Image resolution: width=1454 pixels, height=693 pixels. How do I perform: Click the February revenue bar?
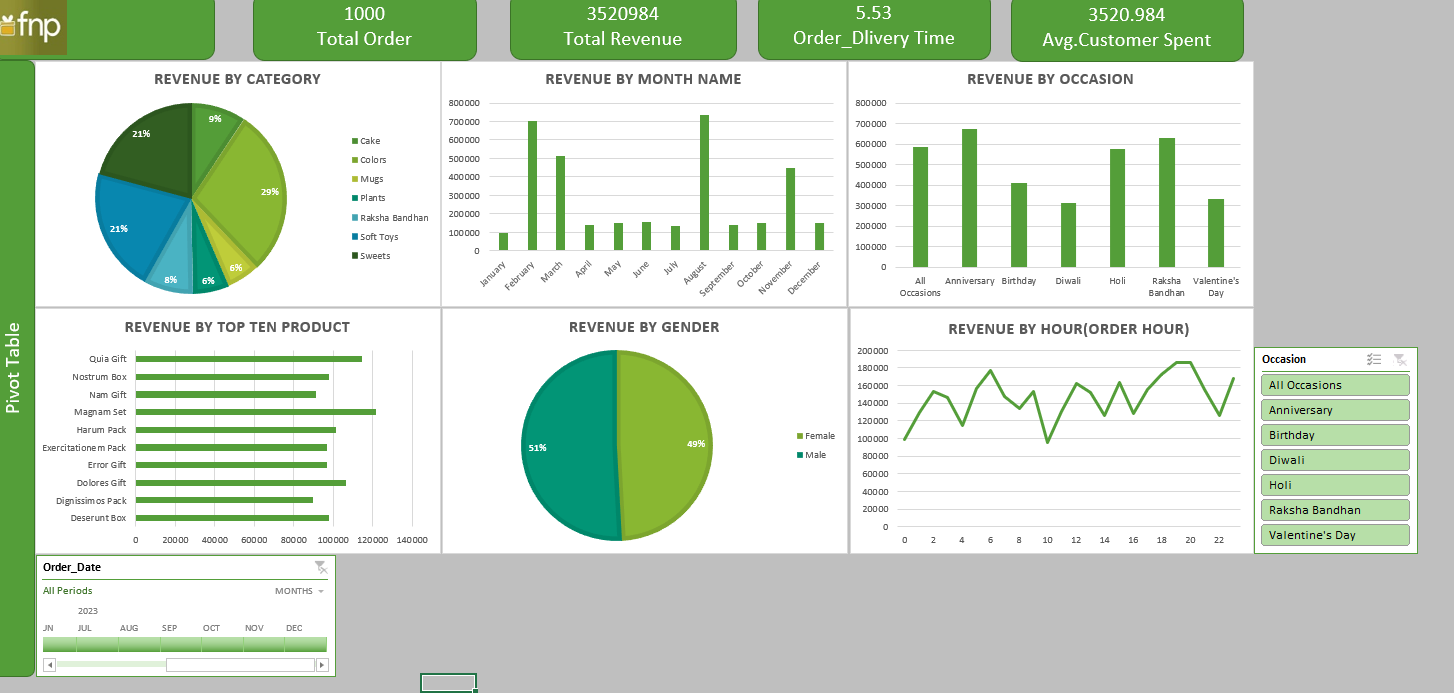[532, 186]
